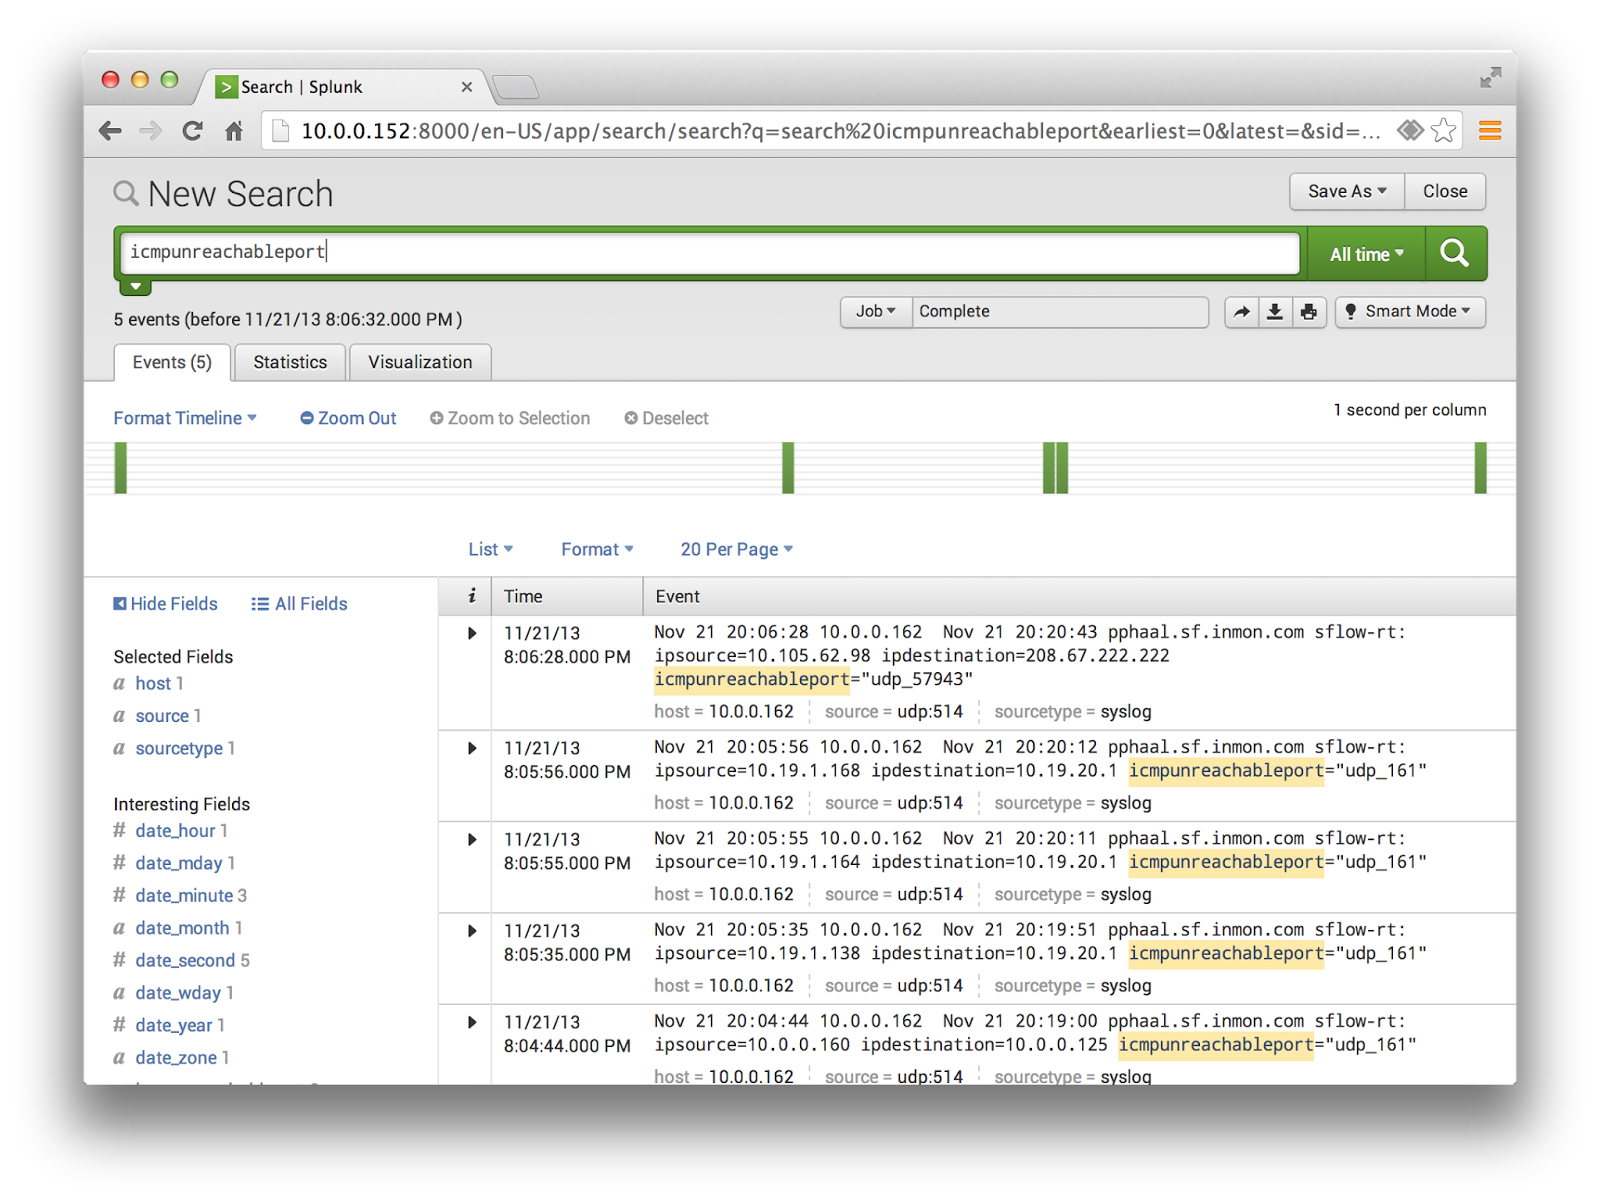This screenshot has height=1201, width=1600.
Task: Expand the 8:05:35 PM event row
Action: [472, 931]
